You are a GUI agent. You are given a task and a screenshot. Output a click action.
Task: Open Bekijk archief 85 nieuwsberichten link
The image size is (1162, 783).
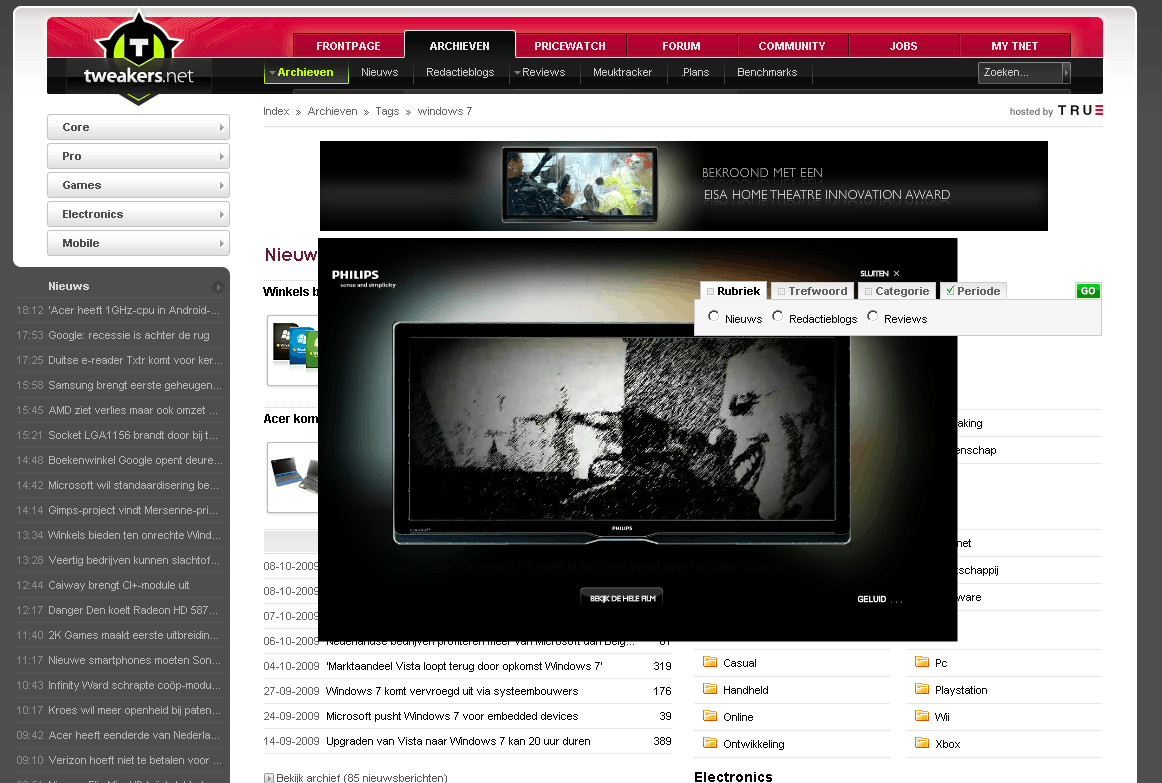pyautogui.click(x=362, y=778)
